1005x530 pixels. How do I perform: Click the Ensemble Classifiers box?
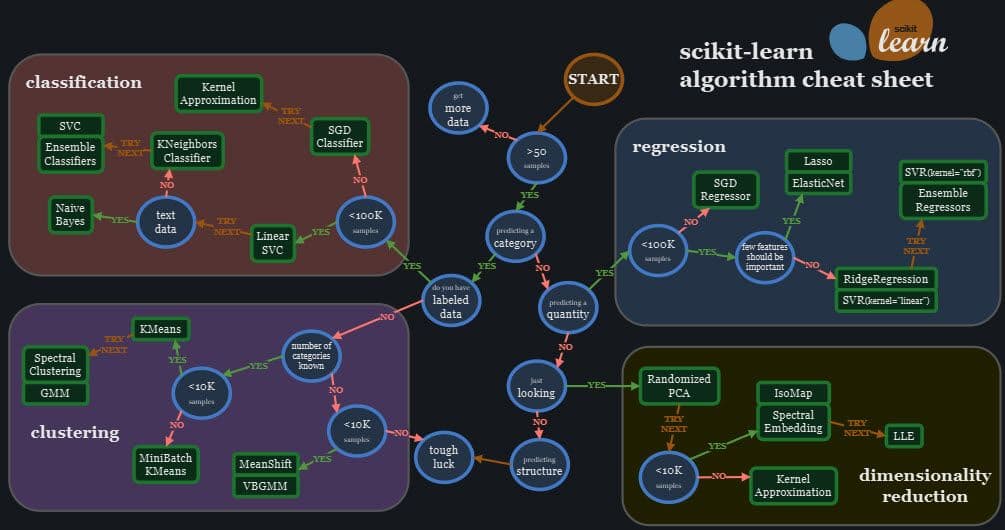[x=71, y=154]
